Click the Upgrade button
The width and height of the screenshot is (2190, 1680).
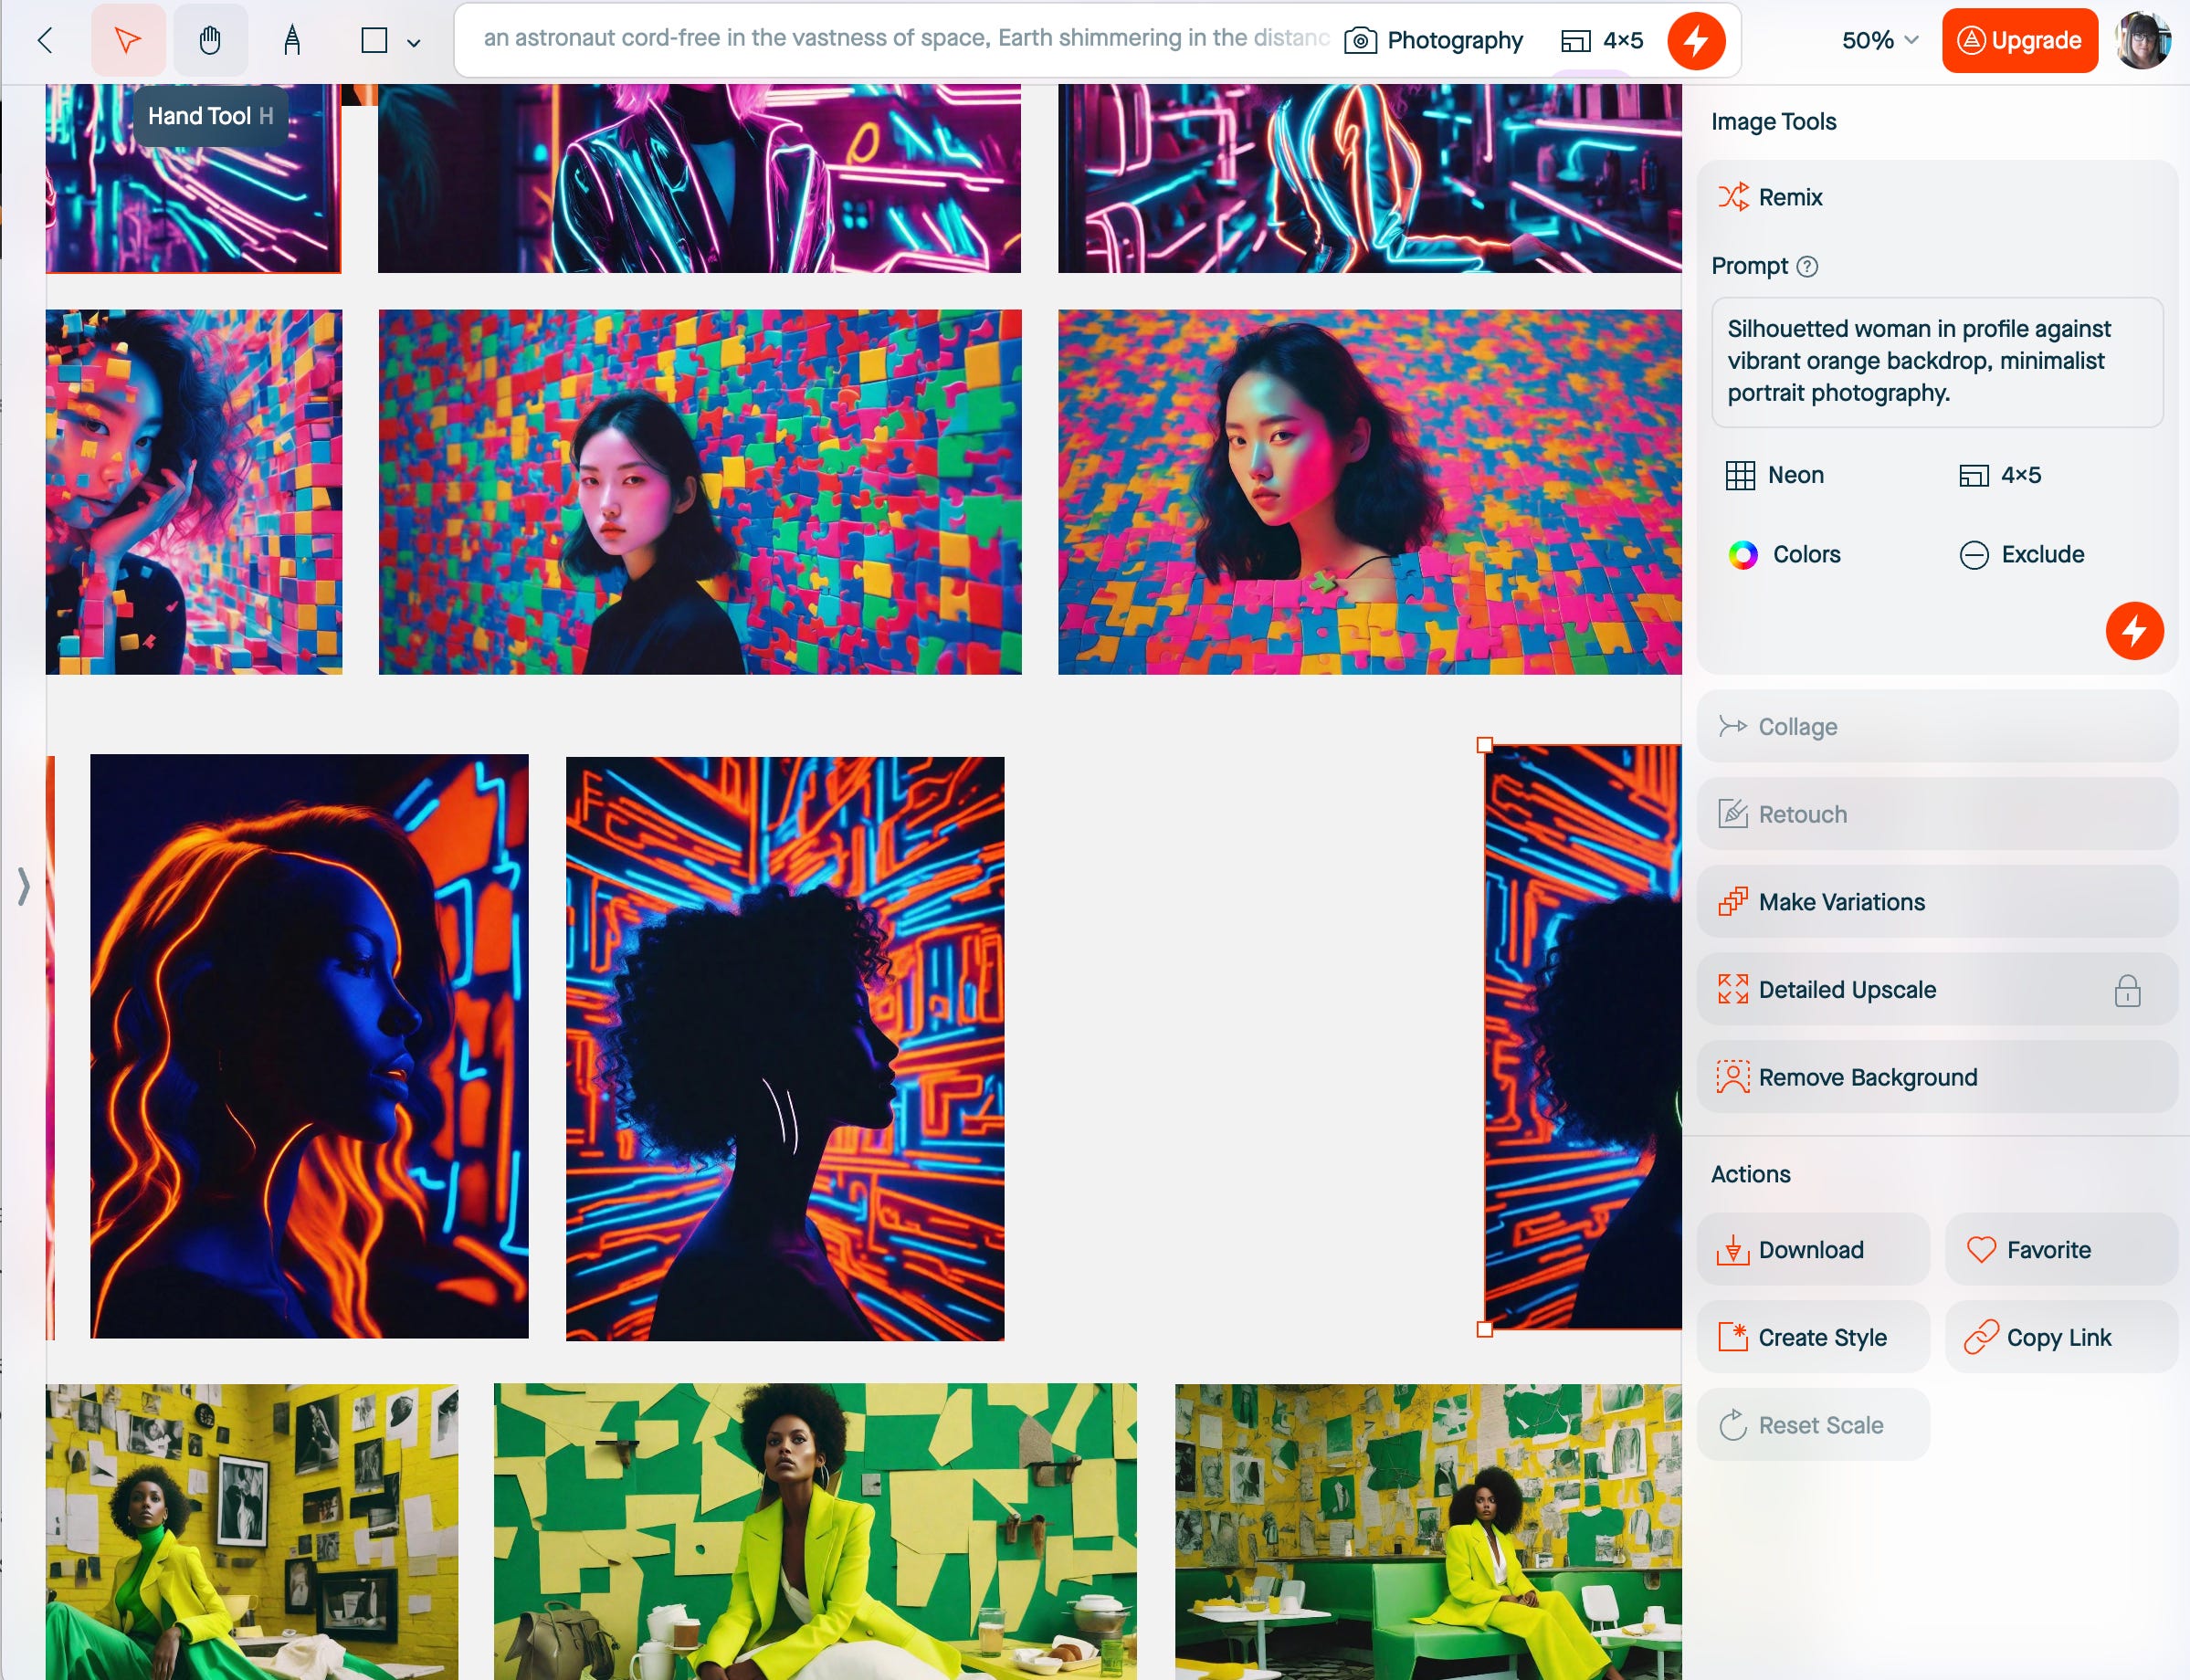[2018, 40]
